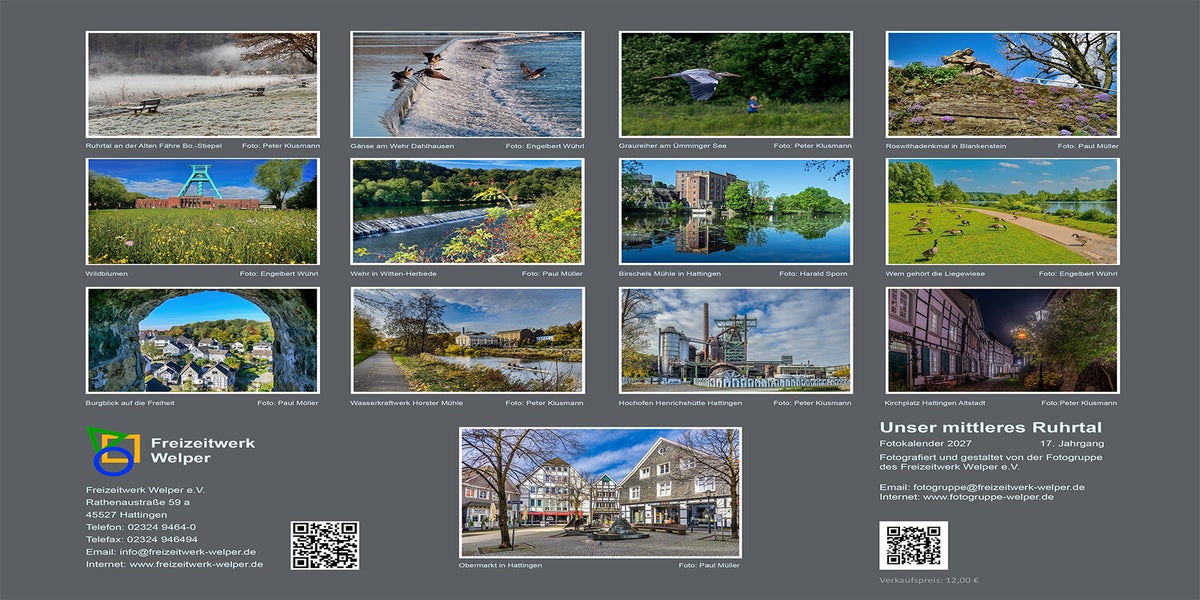Select the Graureiher am Ümminger See photo
1200x600 pixels.
point(736,84)
